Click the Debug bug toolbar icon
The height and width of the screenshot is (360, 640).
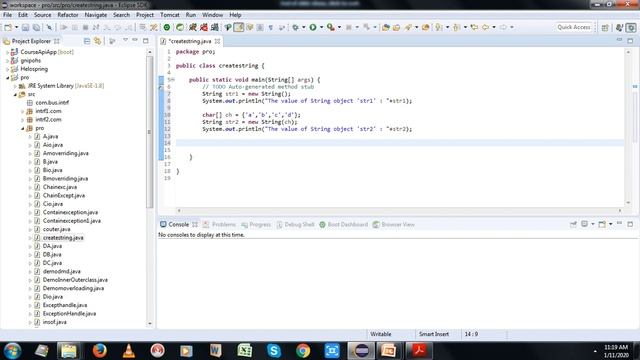295,27
